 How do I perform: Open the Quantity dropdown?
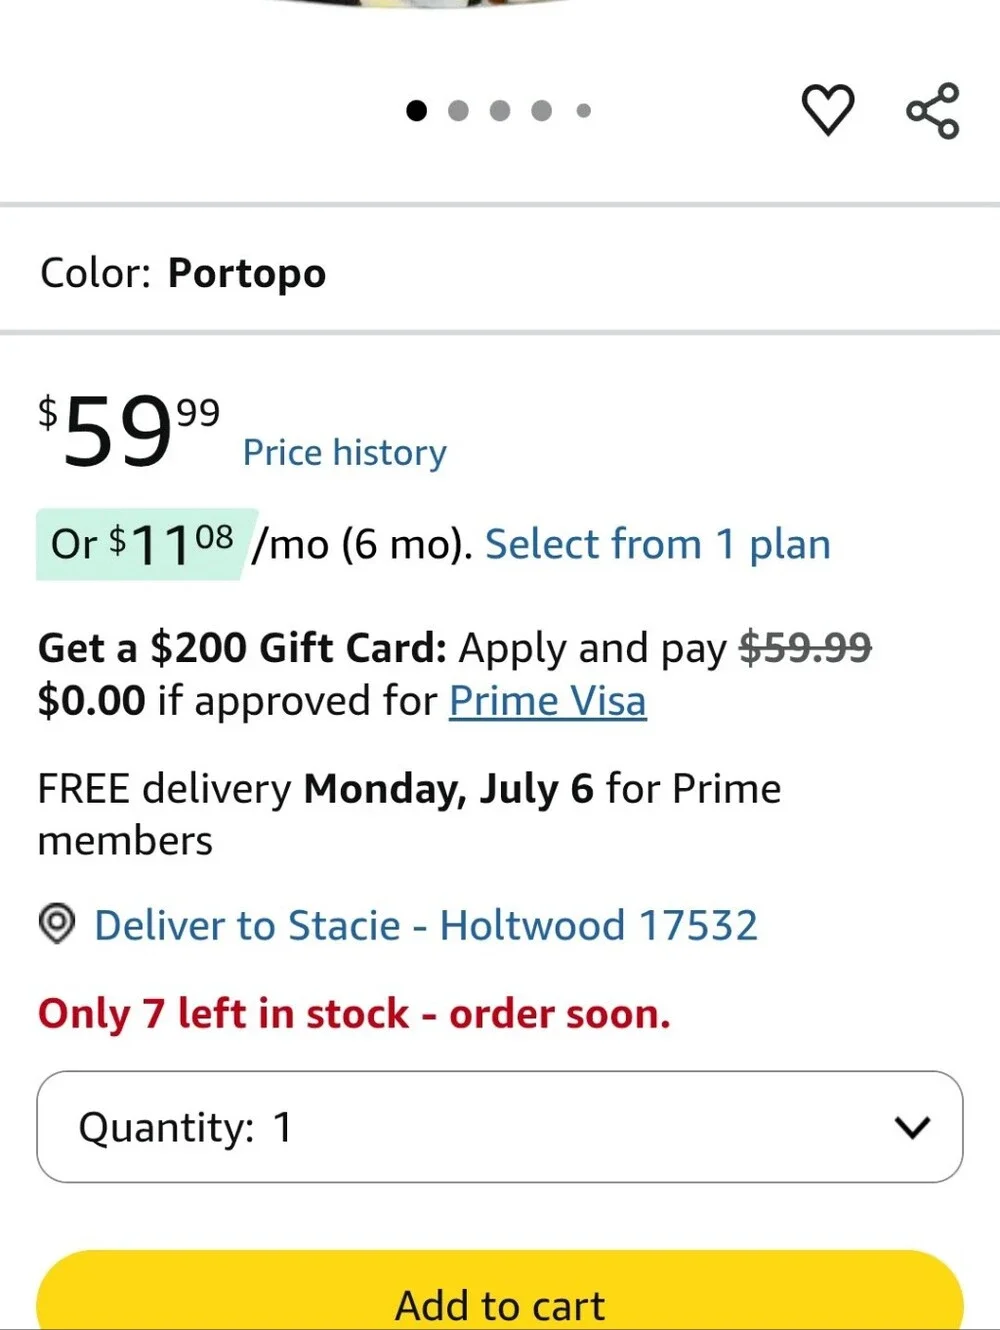pos(500,1127)
